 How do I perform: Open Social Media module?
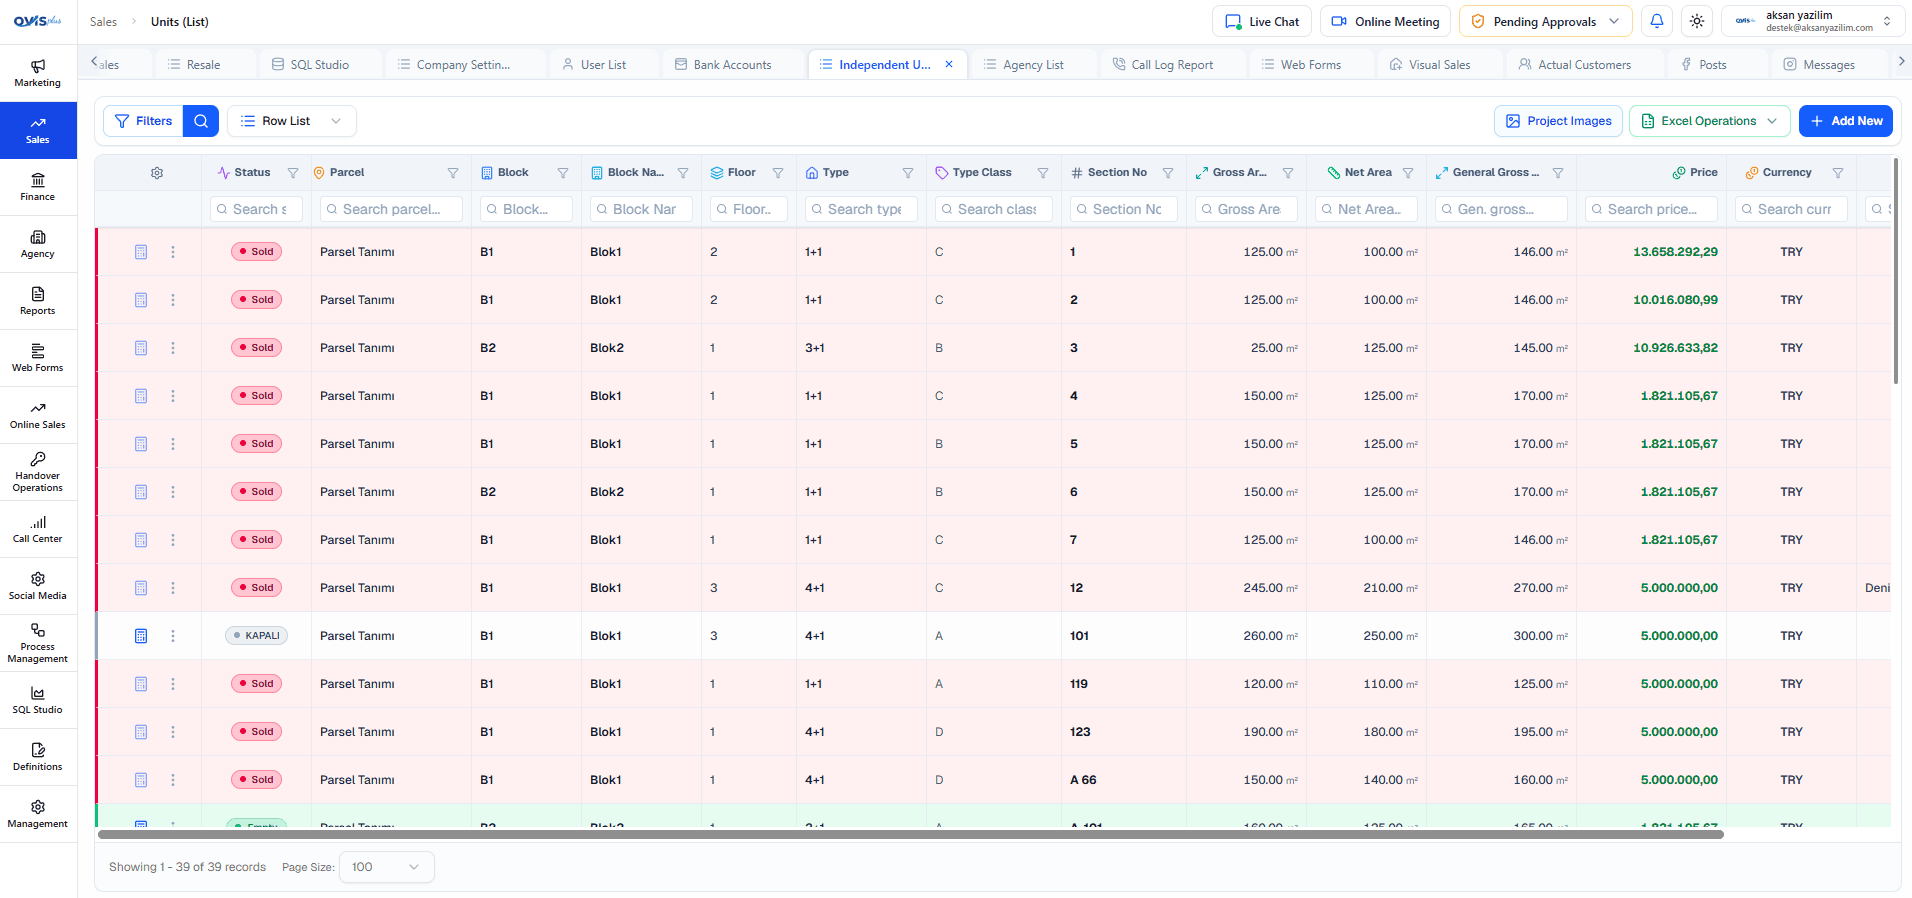38,586
